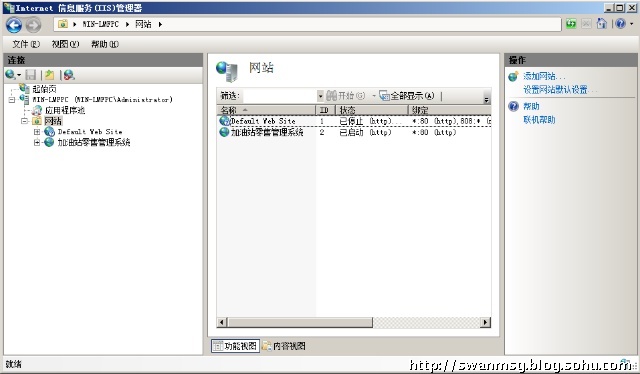Image resolution: width=640 pixels, height=374 pixels.
Task: Sort by the 名称 column header
Action: click(266, 110)
